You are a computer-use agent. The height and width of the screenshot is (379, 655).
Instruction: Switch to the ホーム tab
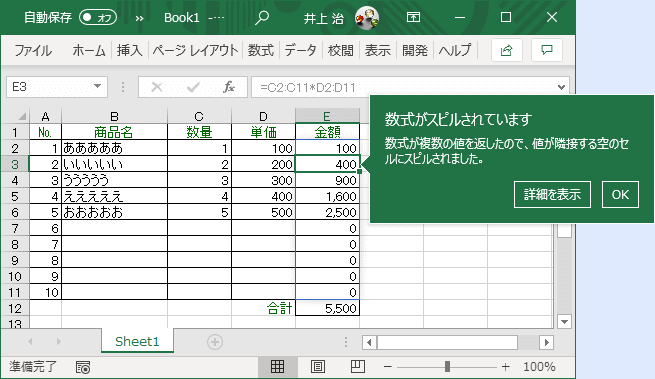click(89, 51)
